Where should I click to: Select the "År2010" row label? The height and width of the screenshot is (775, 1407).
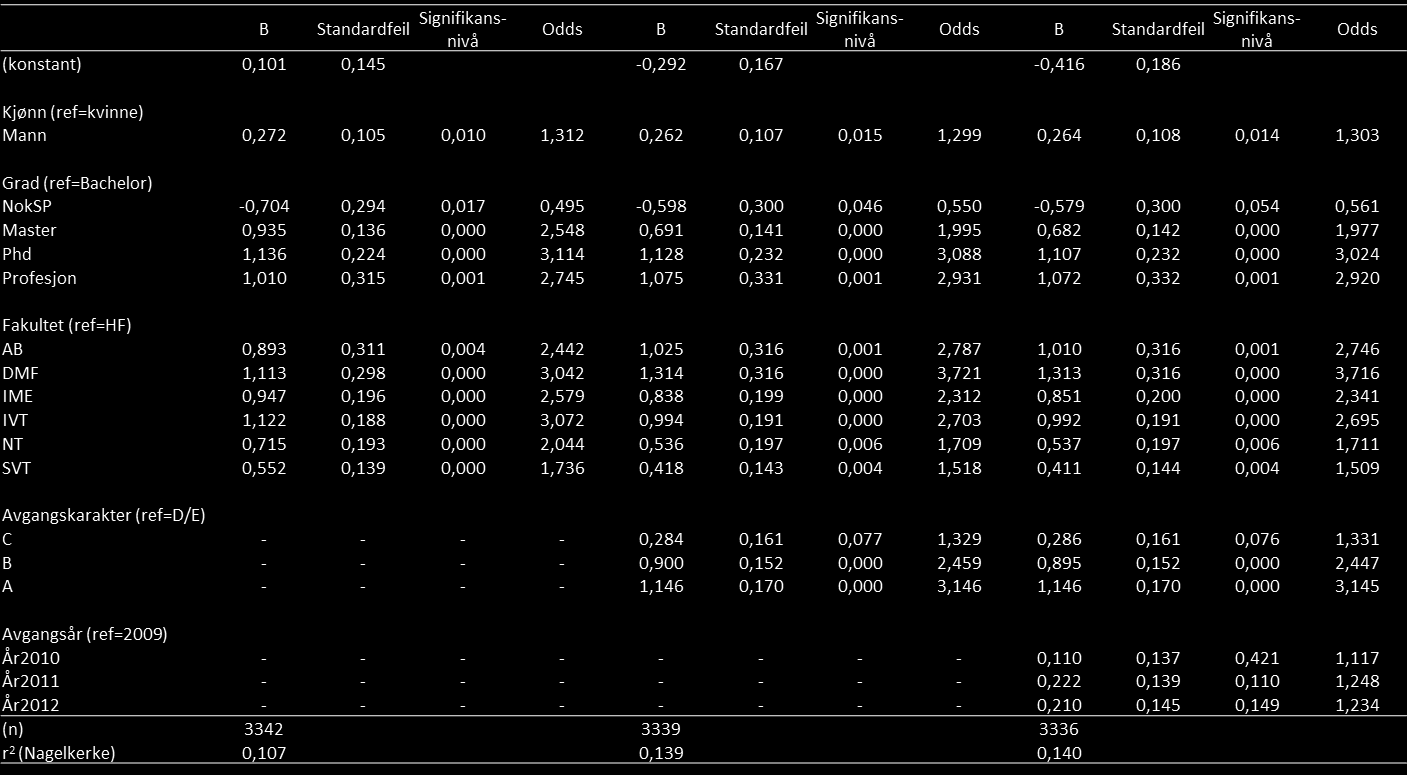32,658
